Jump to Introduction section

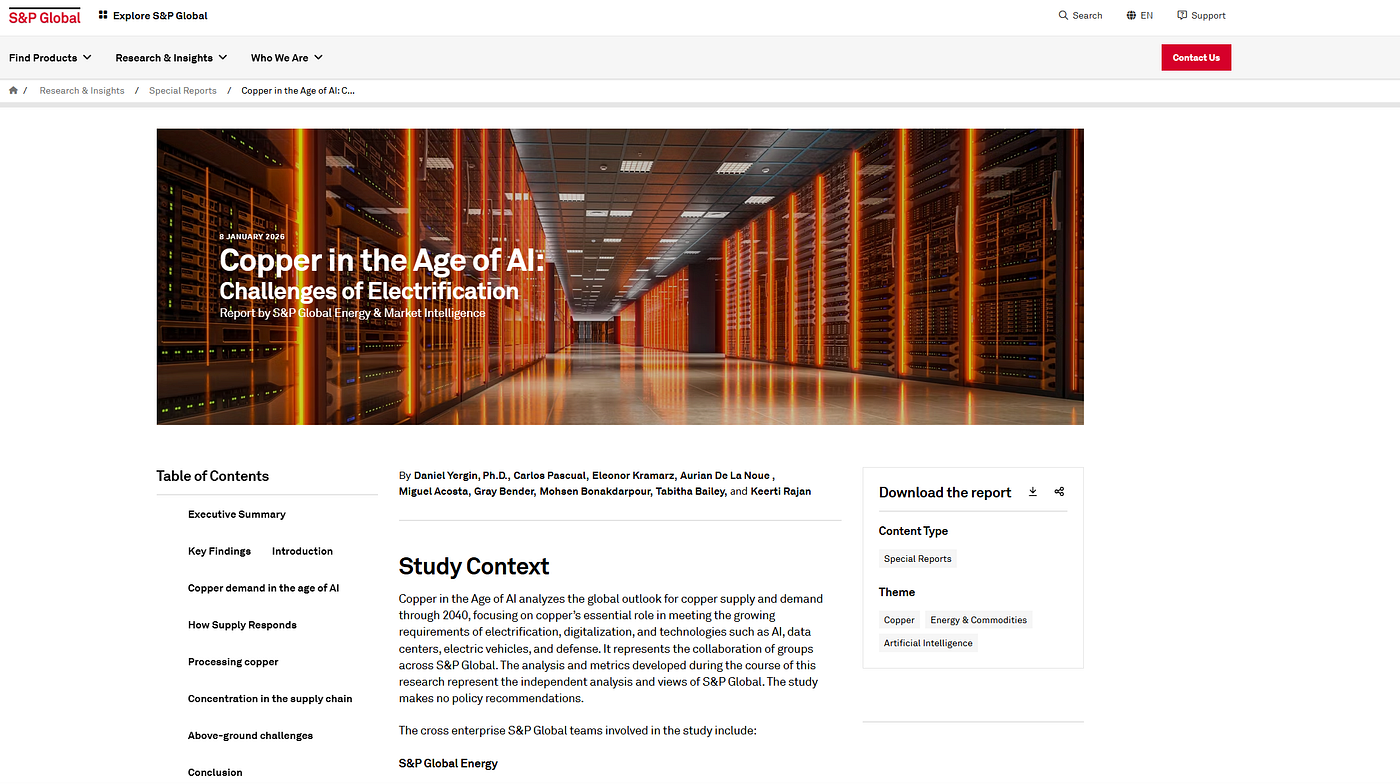[x=302, y=552]
